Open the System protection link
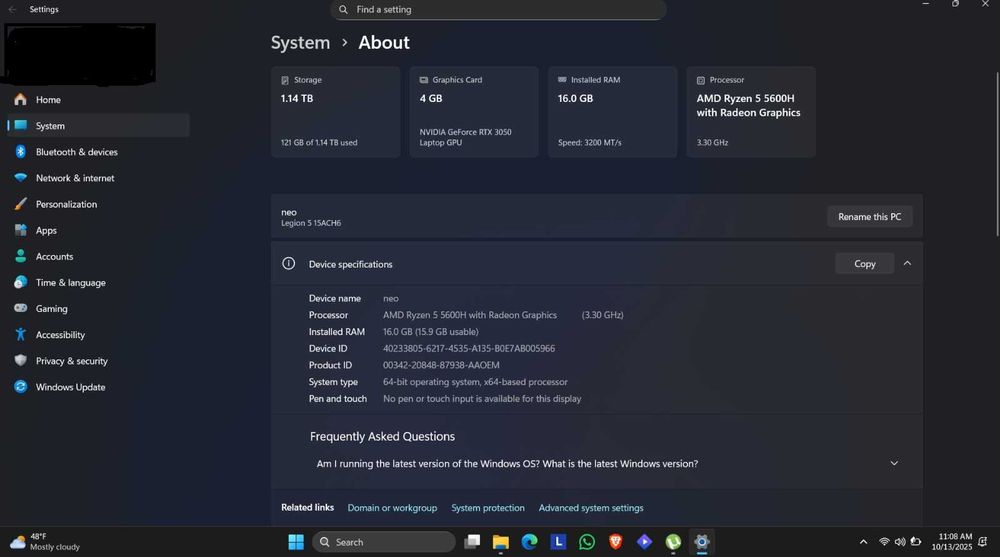Viewport: 1000px width, 557px height. click(488, 508)
